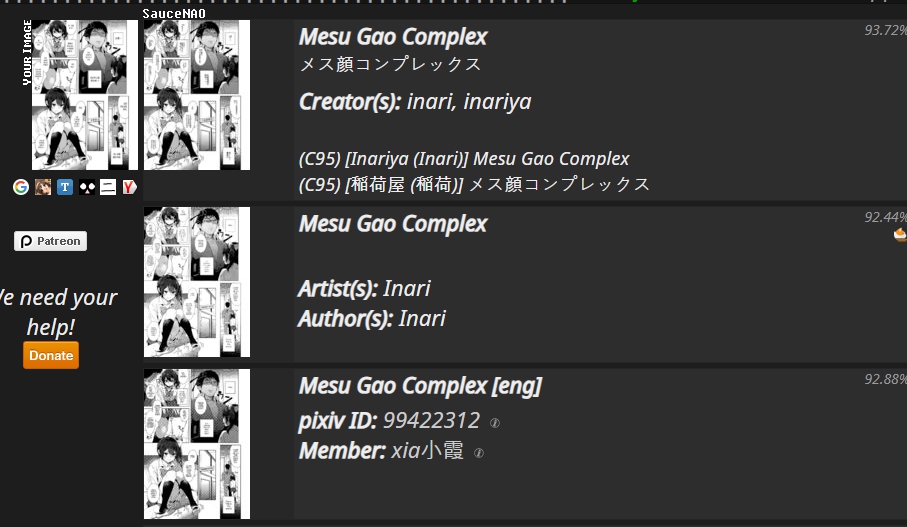Click the '(C95) [Inariya (Inari)]' source line
Viewport: 907px width, 527px height.
(x=464, y=159)
